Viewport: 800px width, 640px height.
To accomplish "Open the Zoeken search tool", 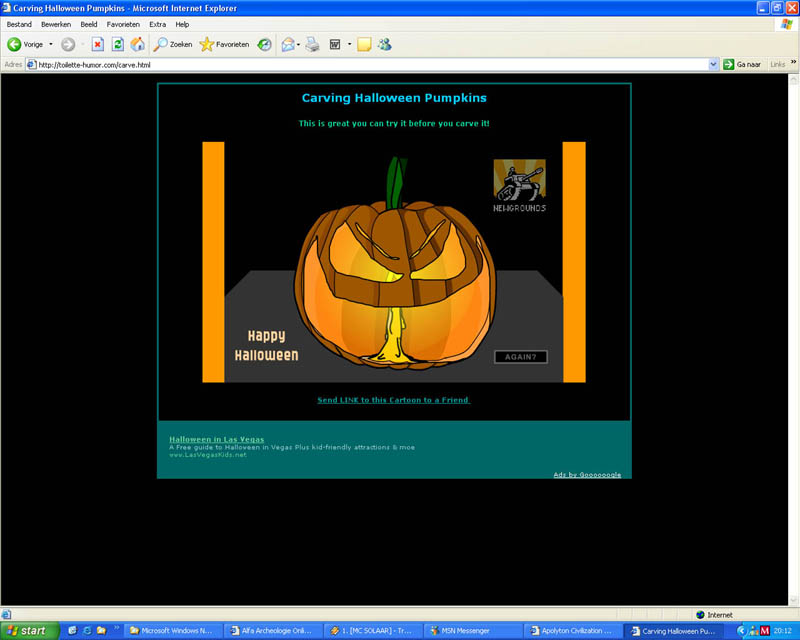I will (172, 44).
